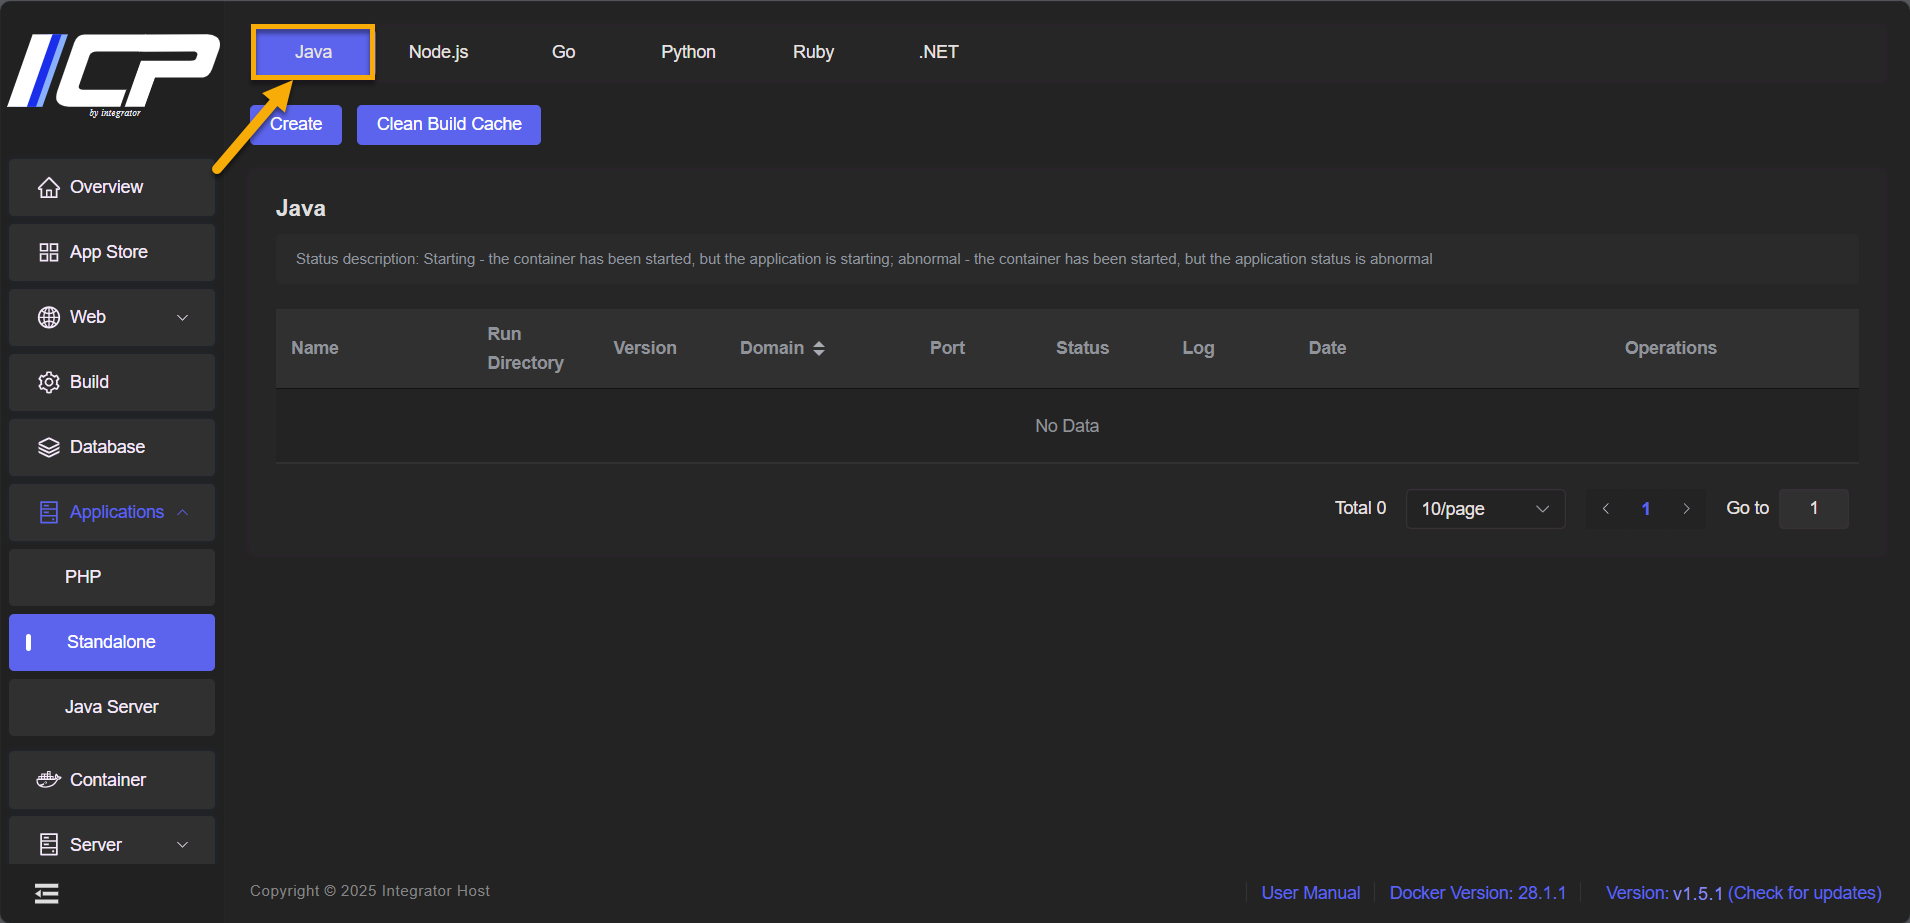Open the User Manual link
The height and width of the screenshot is (923, 1910).
click(x=1310, y=893)
